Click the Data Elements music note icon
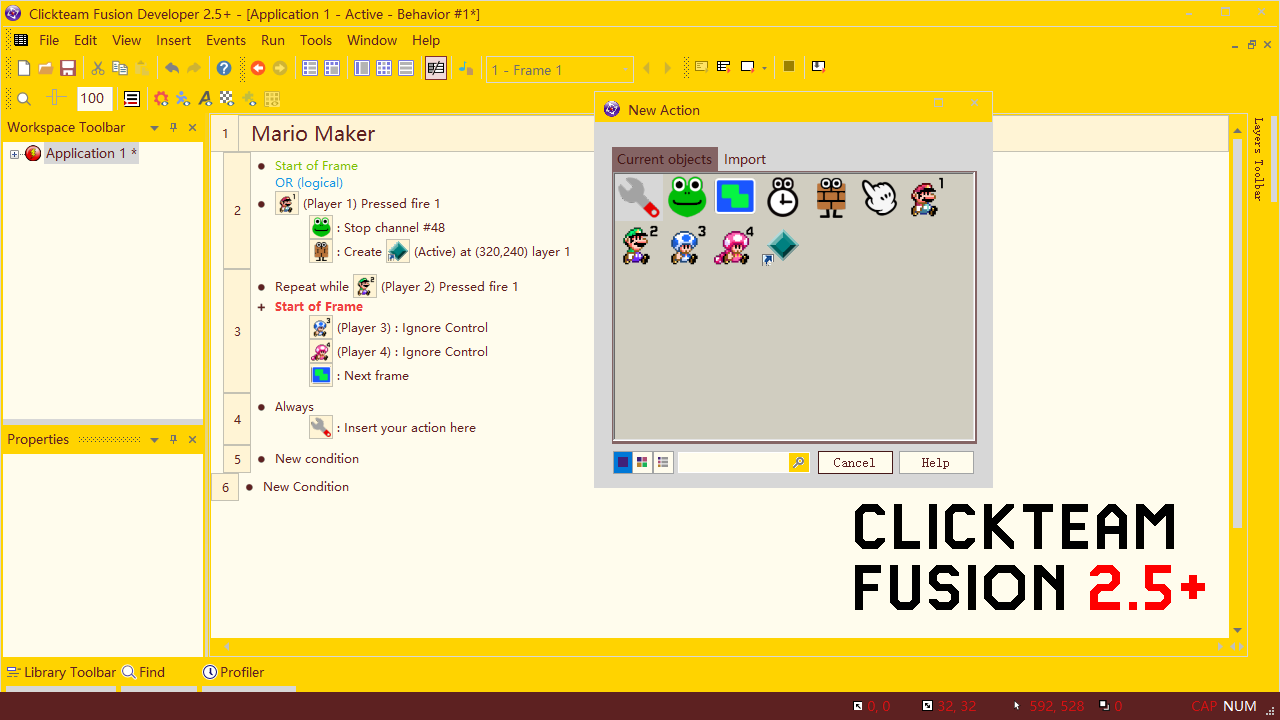The image size is (1280, 720). point(466,68)
